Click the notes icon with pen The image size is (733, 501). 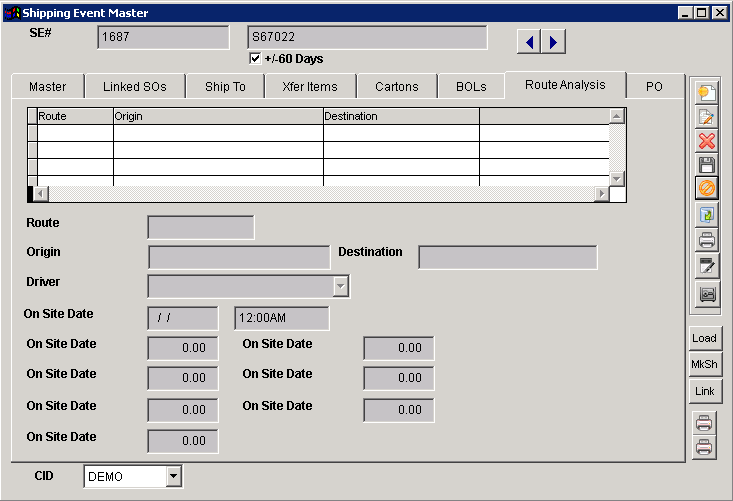tap(707, 266)
